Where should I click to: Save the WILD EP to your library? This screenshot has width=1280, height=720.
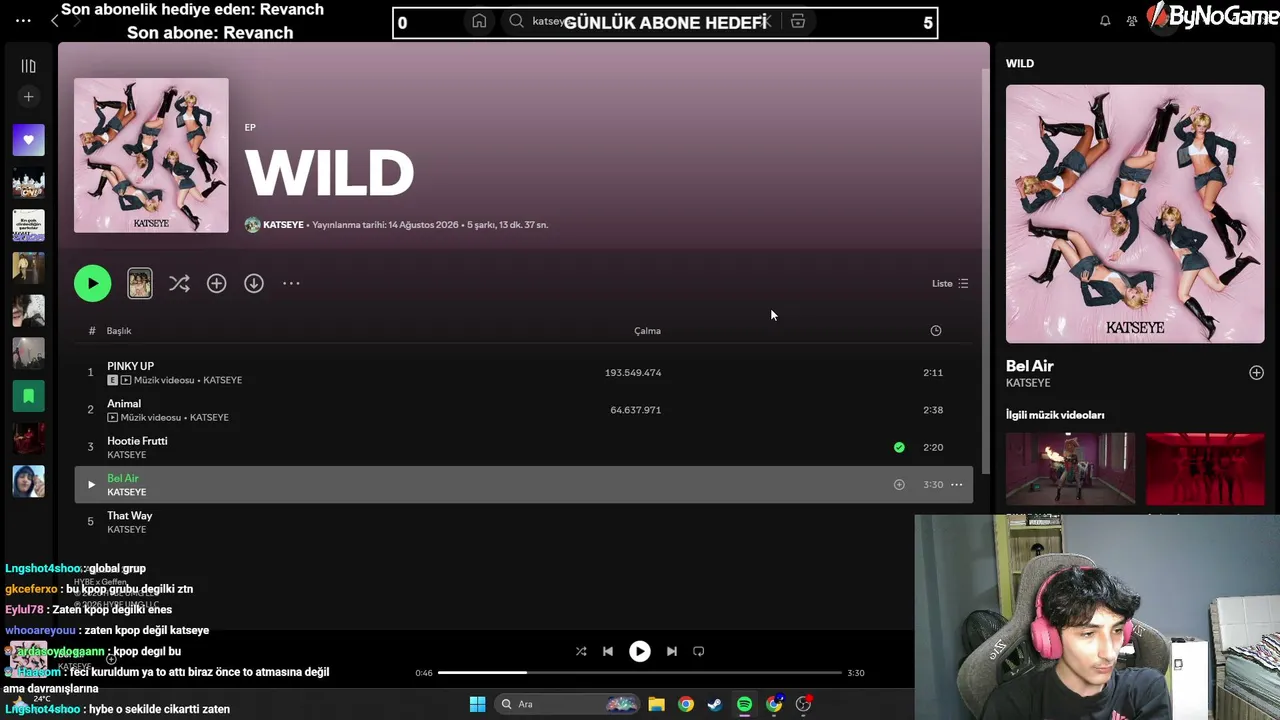216,283
